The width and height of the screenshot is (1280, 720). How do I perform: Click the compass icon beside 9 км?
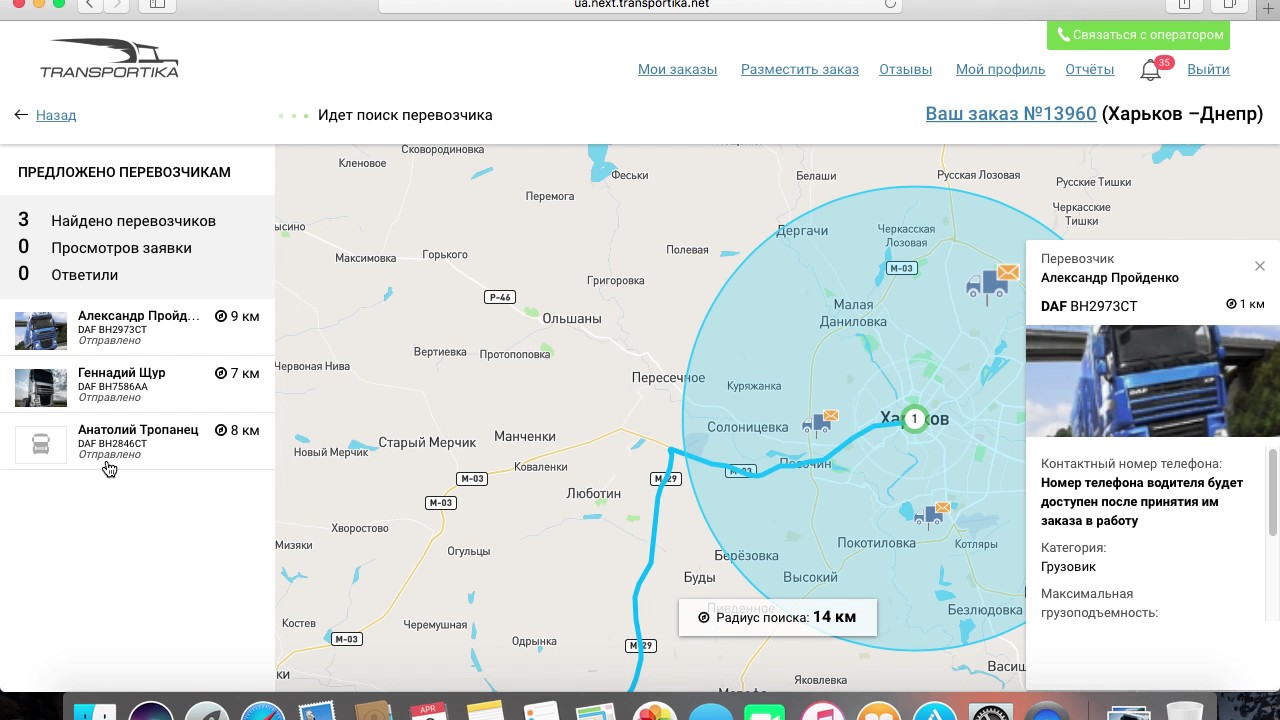[x=221, y=316]
